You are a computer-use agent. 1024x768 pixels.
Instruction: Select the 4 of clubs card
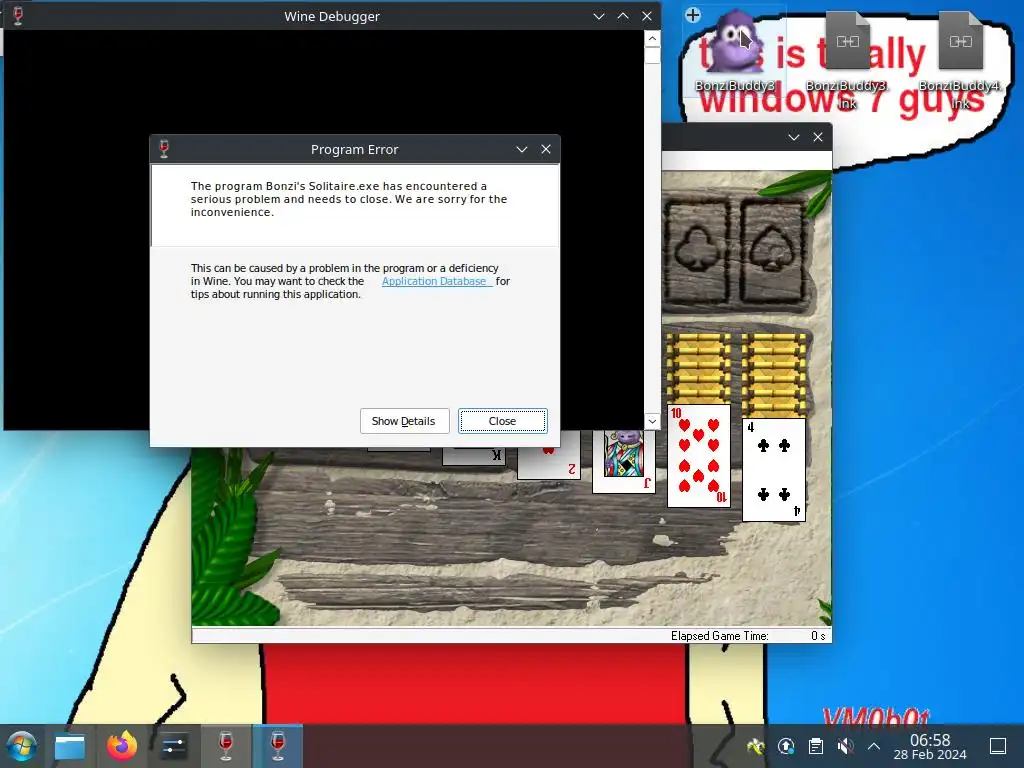click(x=774, y=470)
